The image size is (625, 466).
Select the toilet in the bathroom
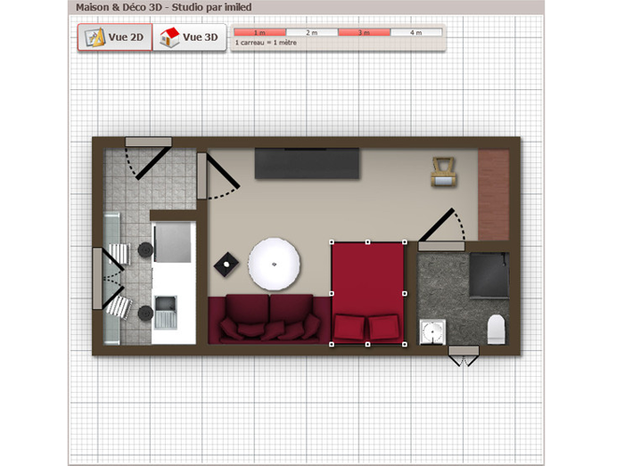tap(497, 329)
